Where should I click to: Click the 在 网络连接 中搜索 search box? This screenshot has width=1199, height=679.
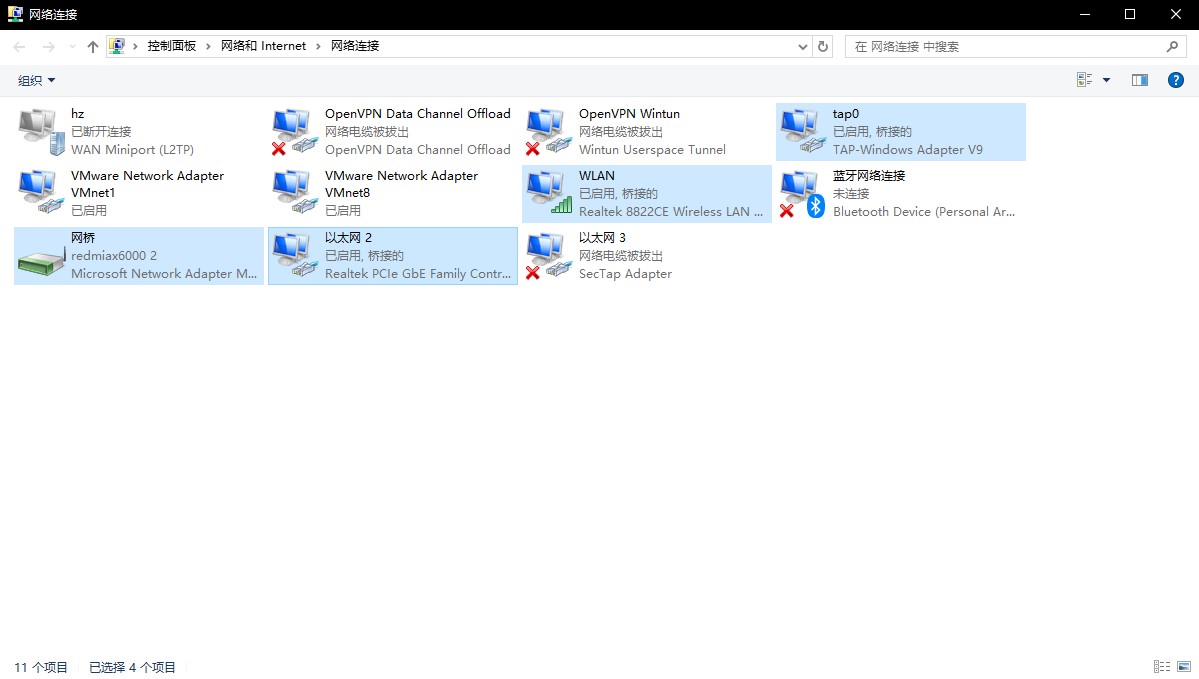[x=1005, y=46]
